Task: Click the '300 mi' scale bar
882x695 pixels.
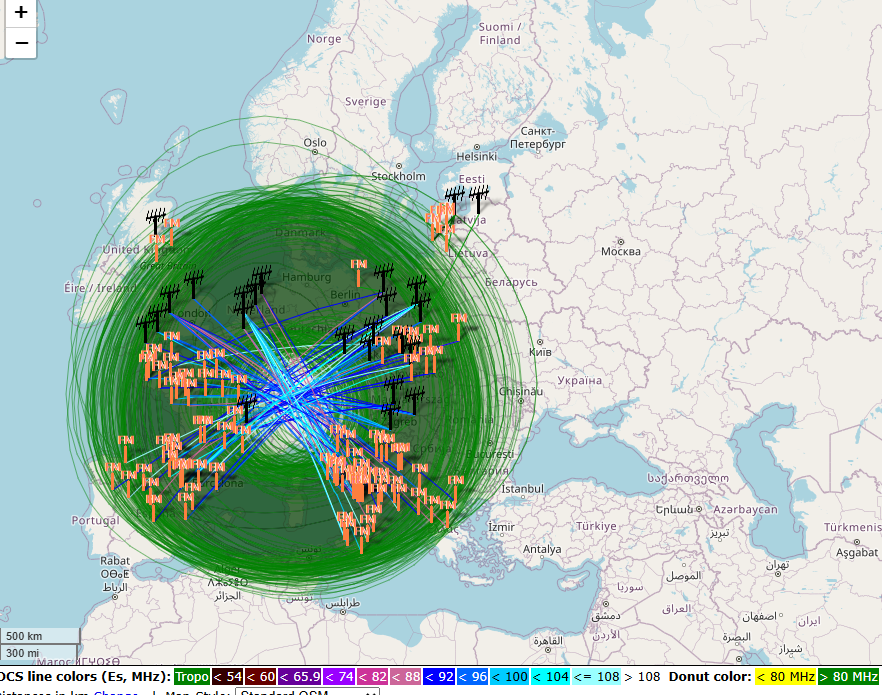Action: [x=38, y=653]
